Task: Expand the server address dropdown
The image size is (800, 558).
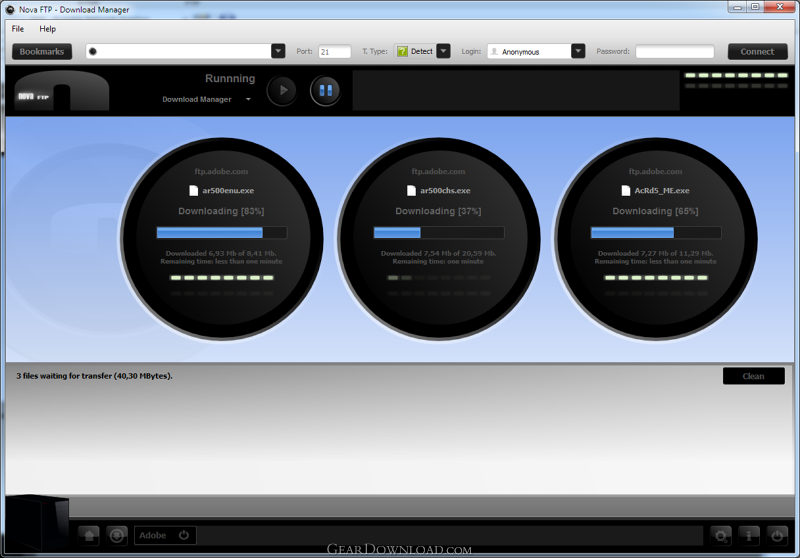Action: pyautogui.click(x=278, y=51)
